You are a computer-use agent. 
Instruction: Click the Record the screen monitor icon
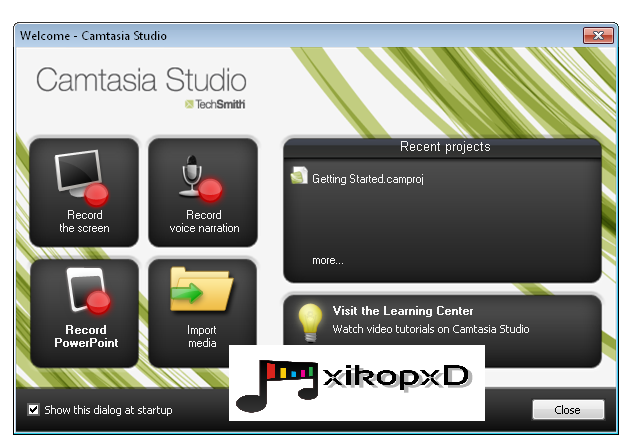(82, 178)
